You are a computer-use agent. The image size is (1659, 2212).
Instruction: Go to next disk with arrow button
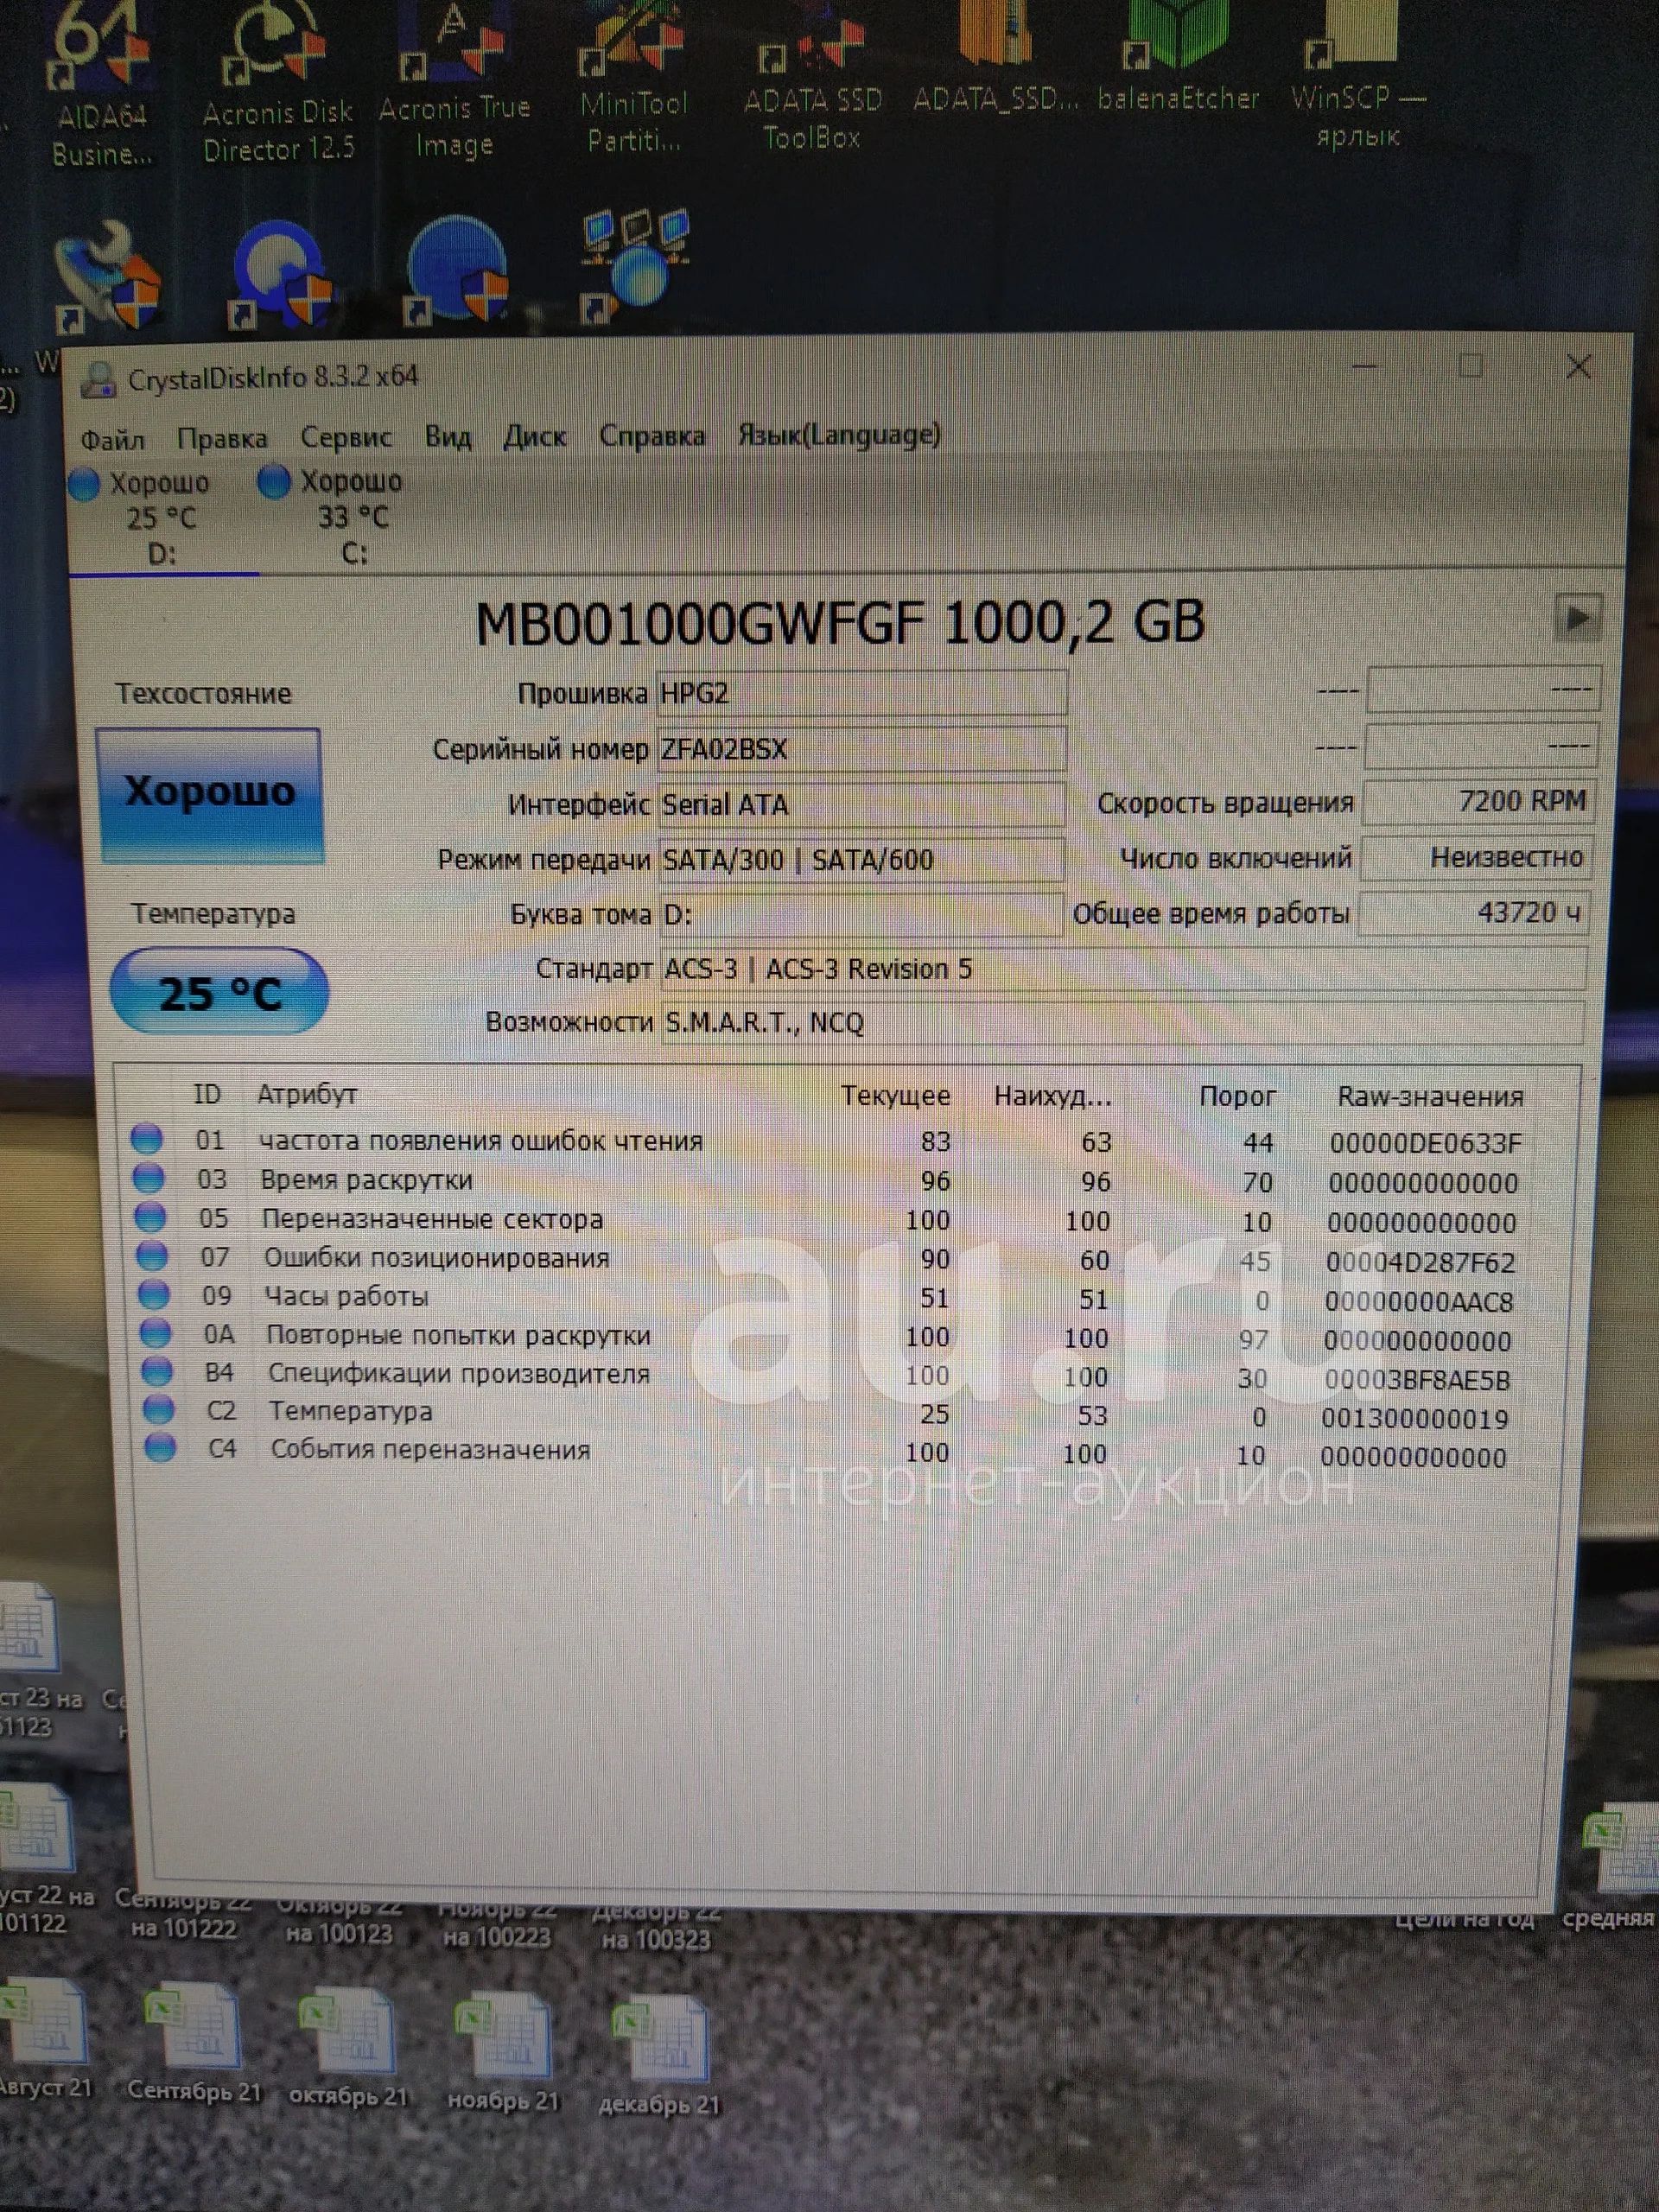pos(1578,617)
